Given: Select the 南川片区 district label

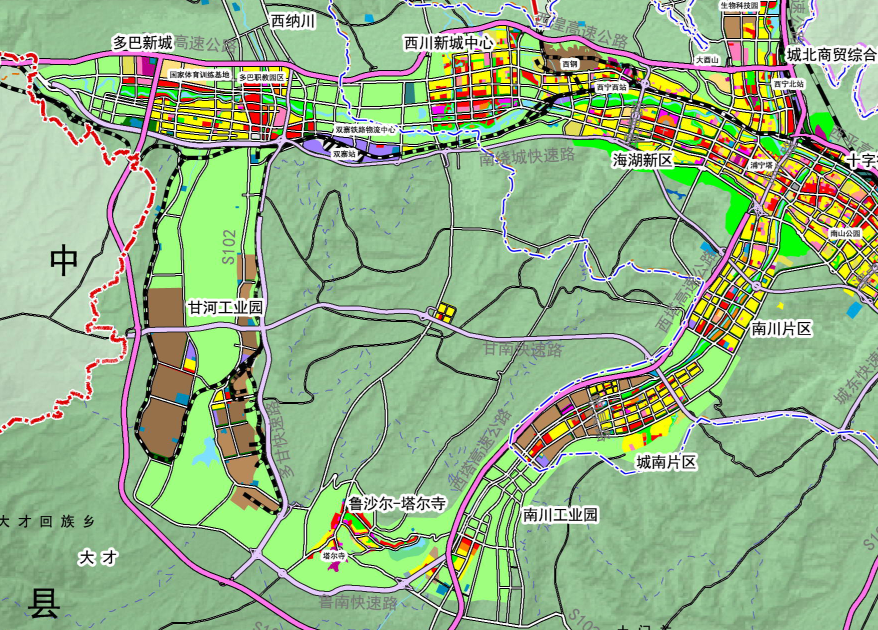Looking at the screenshot, I should (x=781, y=329).
